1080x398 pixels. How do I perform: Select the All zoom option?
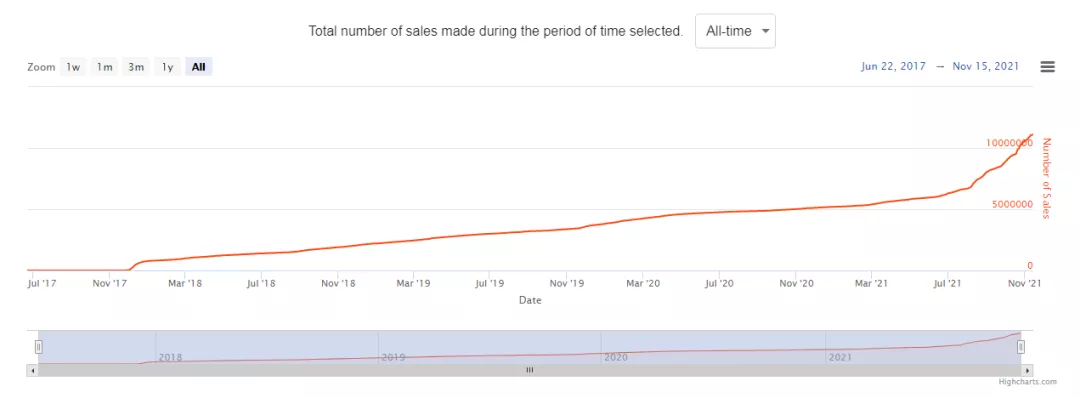coord(198,67)
